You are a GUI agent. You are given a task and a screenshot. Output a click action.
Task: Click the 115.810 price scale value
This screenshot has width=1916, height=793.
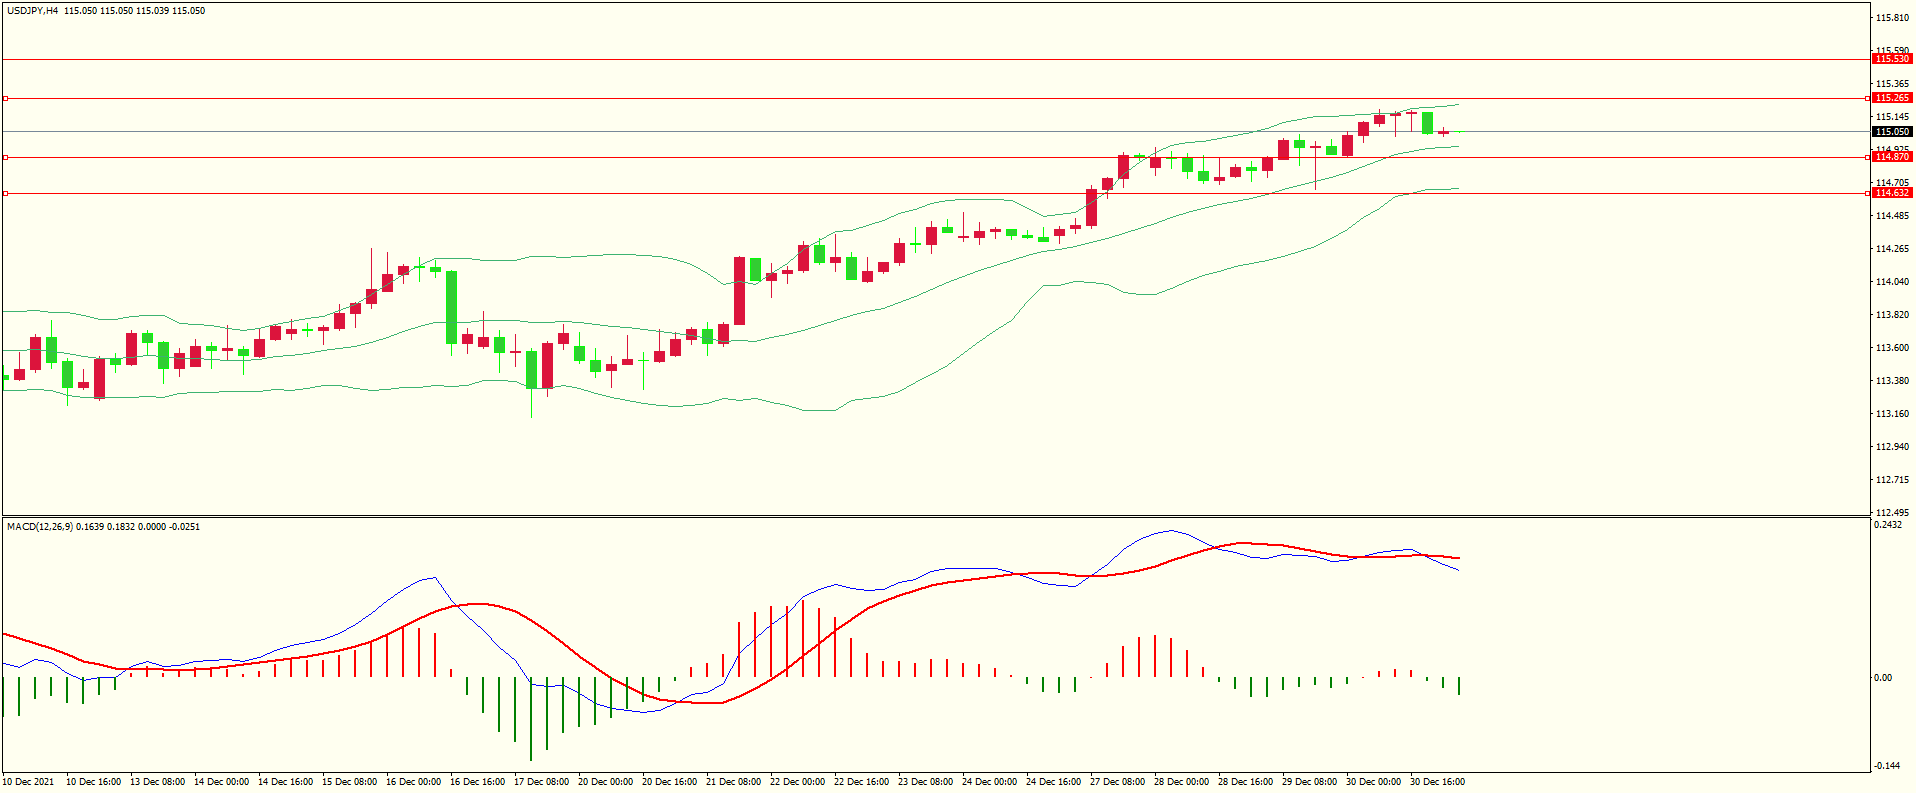[x=1892, y=18]
